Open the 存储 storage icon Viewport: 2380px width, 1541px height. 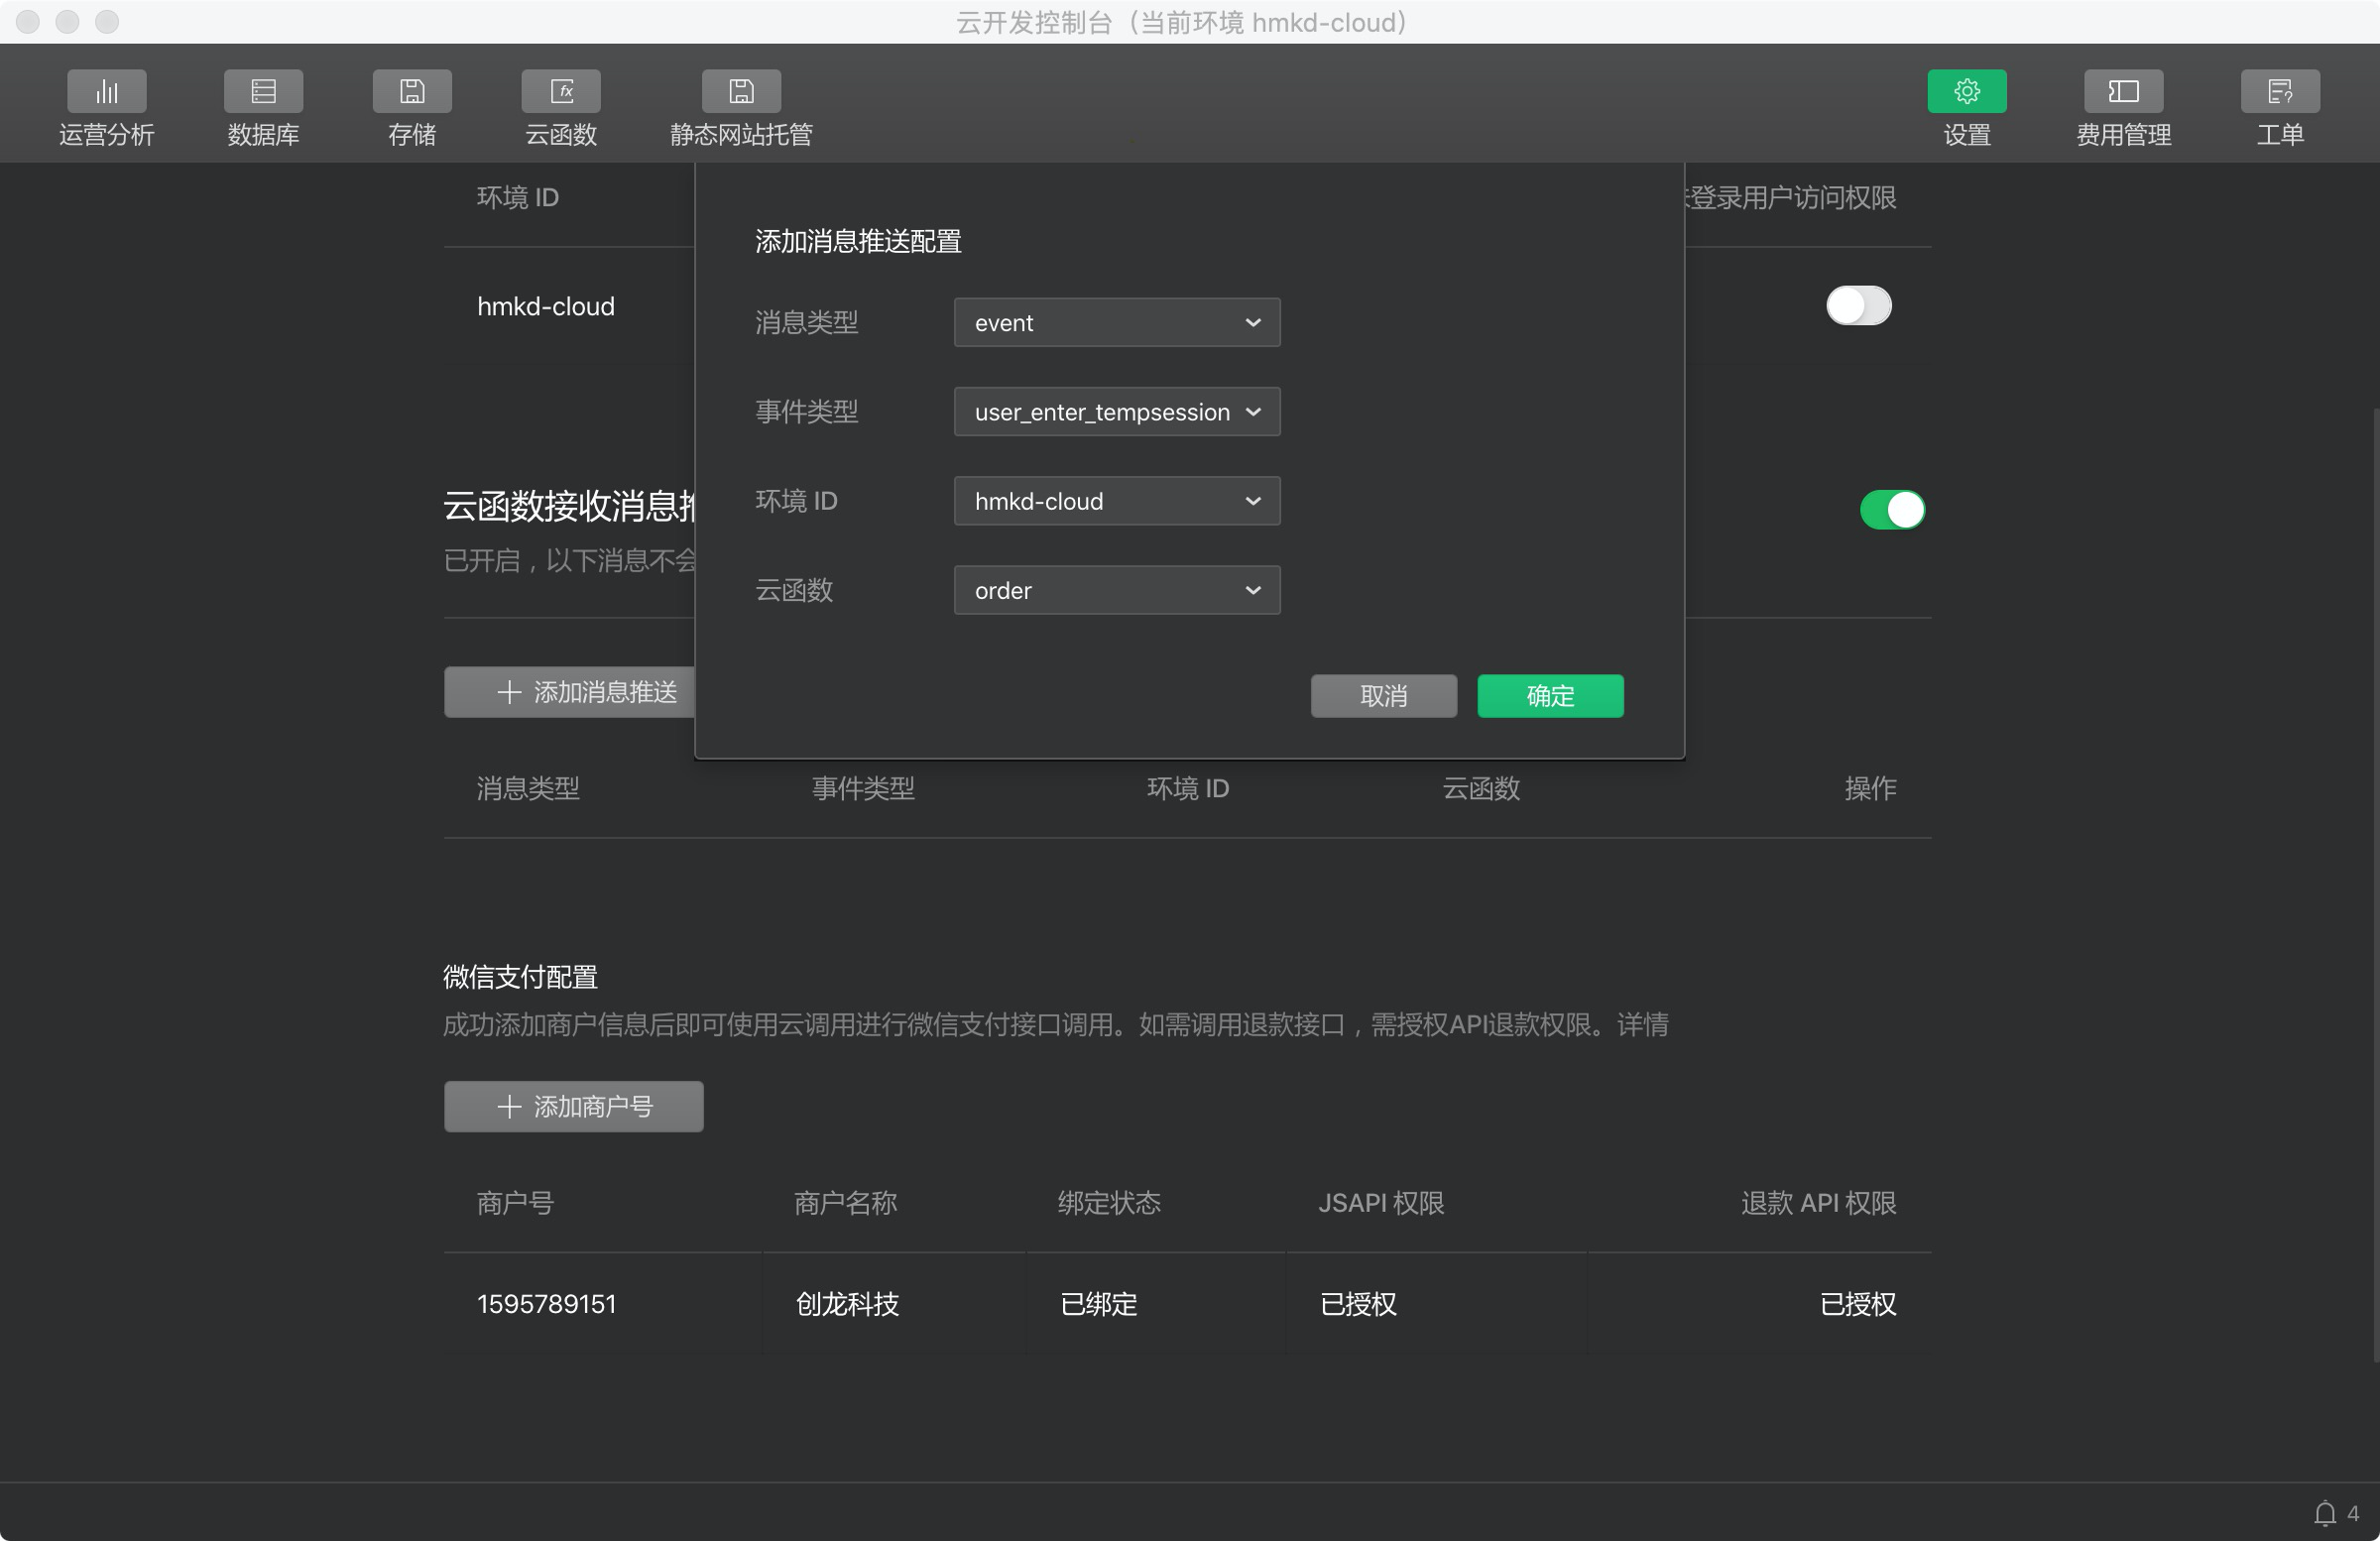412,92
